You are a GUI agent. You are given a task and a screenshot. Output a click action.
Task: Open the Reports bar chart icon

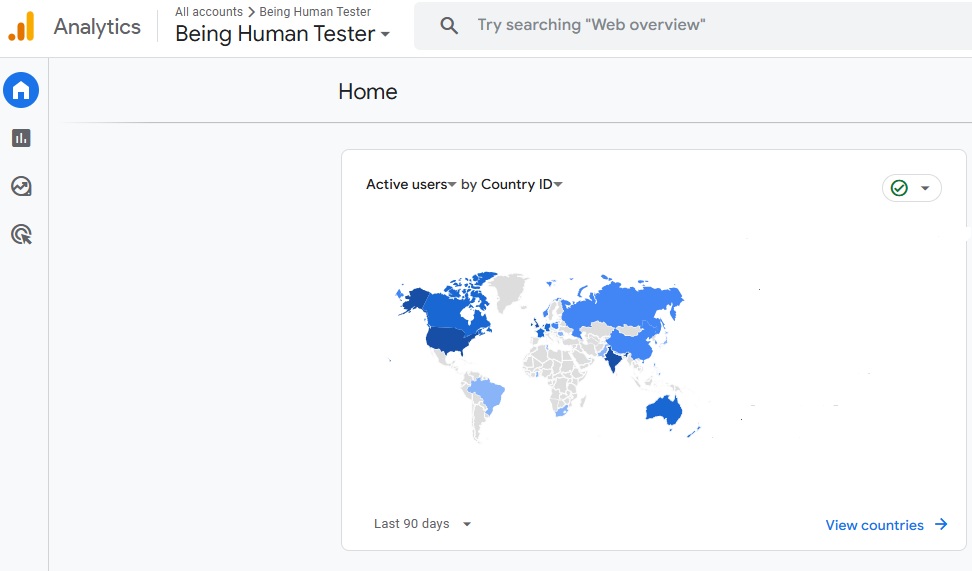21,138
